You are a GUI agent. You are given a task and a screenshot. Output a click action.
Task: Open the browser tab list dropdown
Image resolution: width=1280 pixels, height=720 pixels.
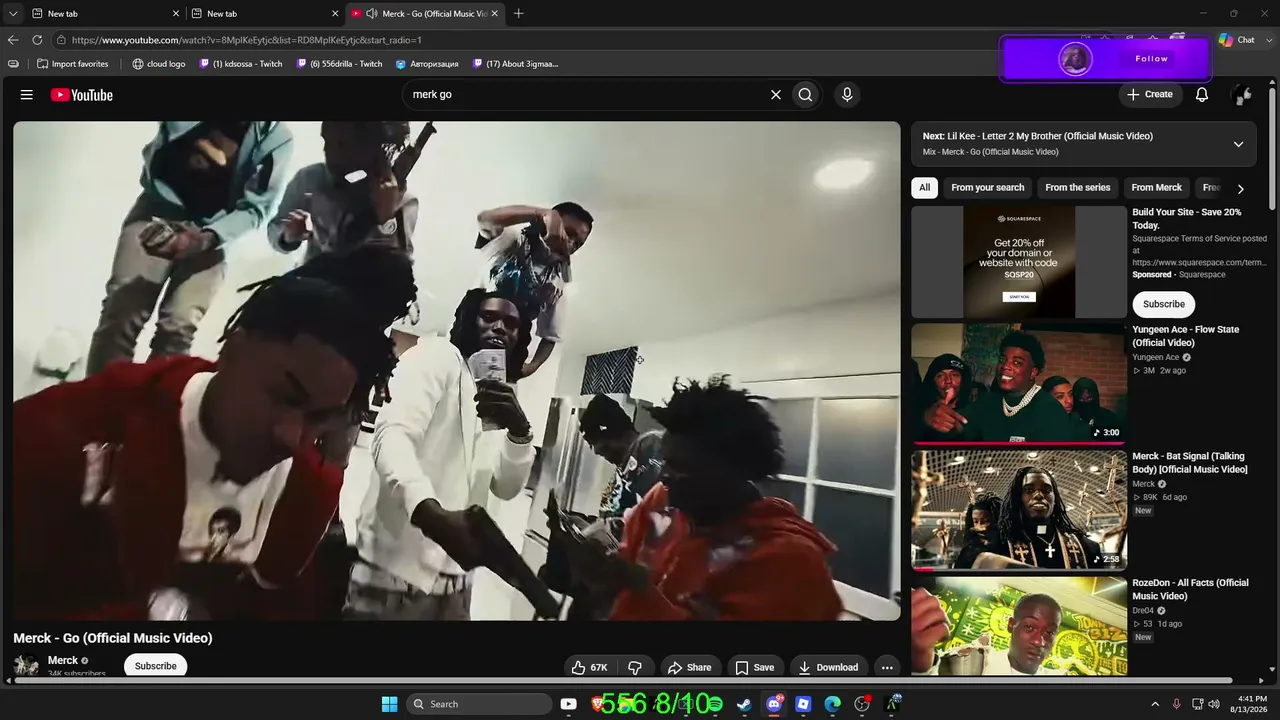[13, 14]
